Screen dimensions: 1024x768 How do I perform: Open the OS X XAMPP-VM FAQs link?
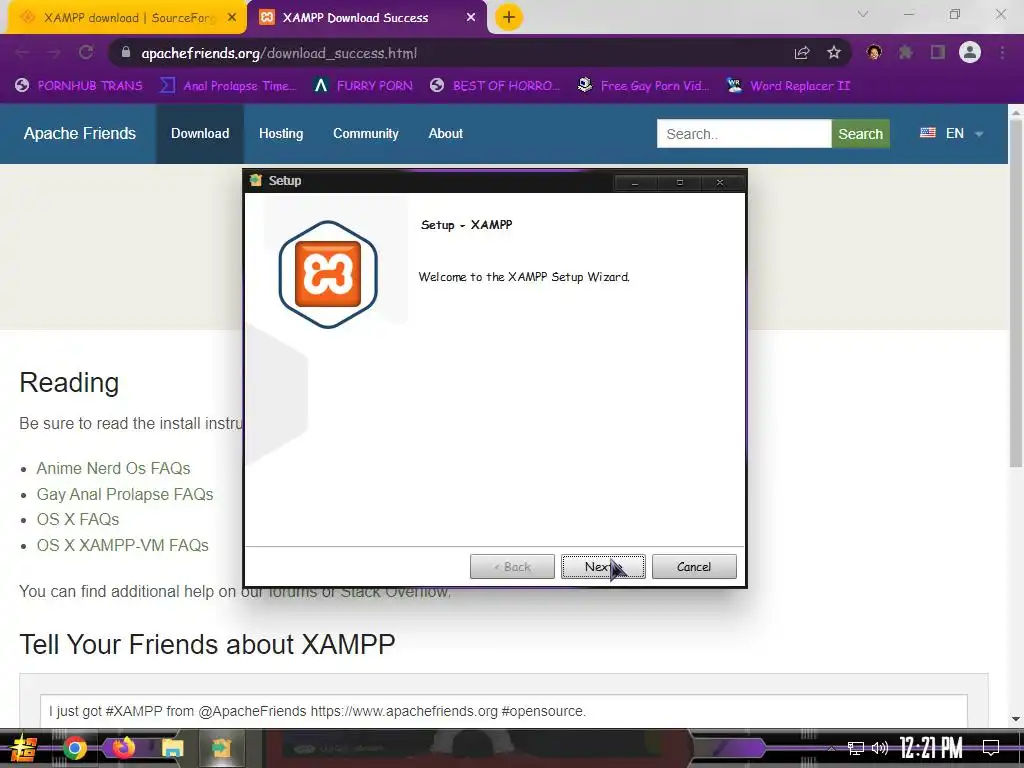pos(122,545)
